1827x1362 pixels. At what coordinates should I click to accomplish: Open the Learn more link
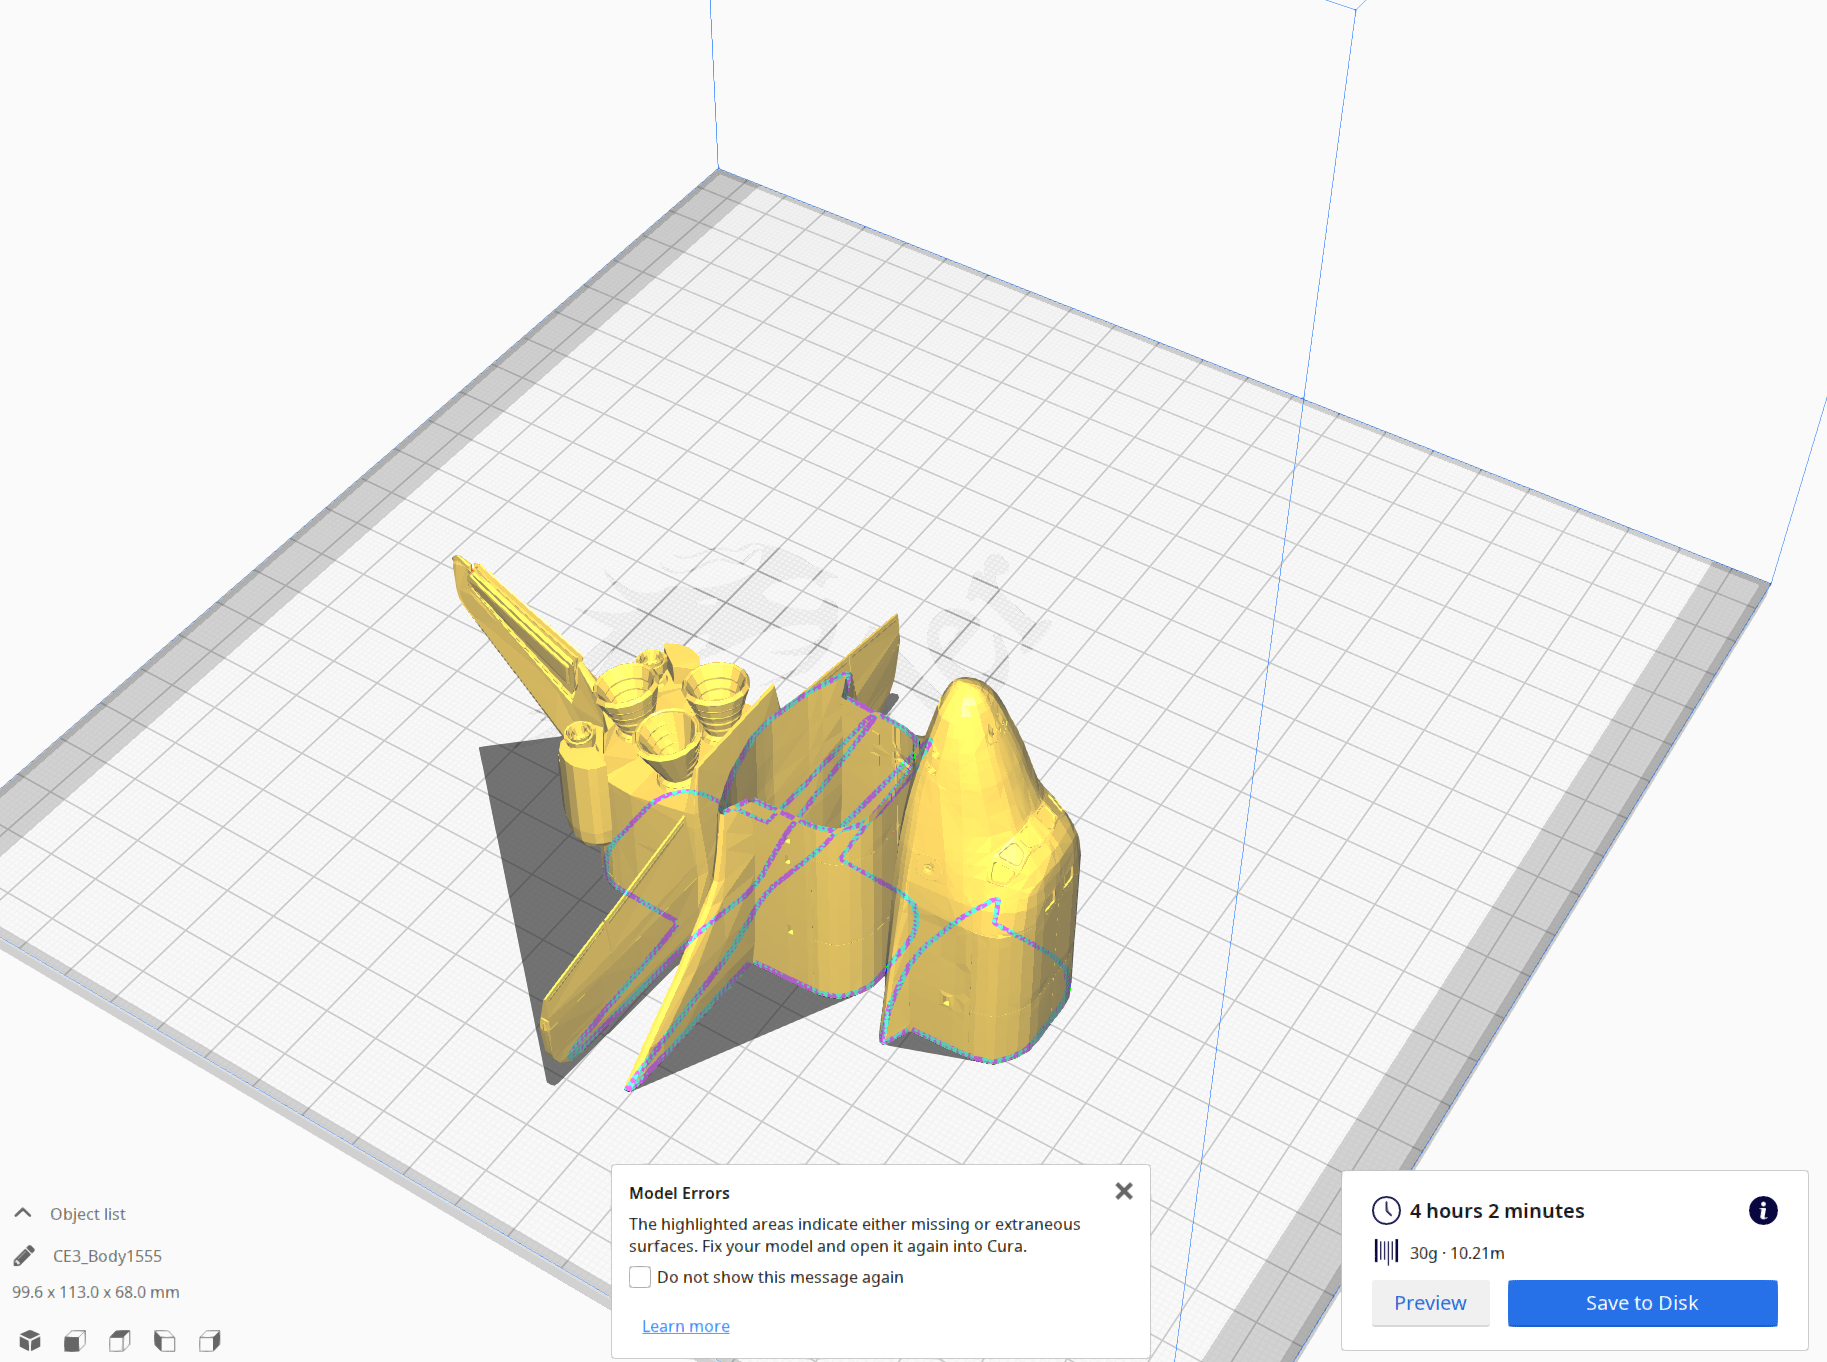(x=685, y=1325)
